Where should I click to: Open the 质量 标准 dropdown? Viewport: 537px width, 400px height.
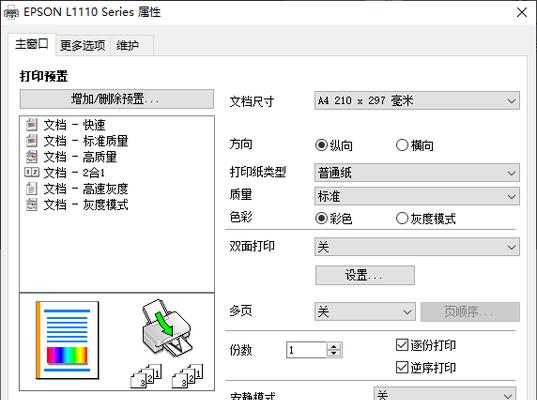(x=417, y=196)
